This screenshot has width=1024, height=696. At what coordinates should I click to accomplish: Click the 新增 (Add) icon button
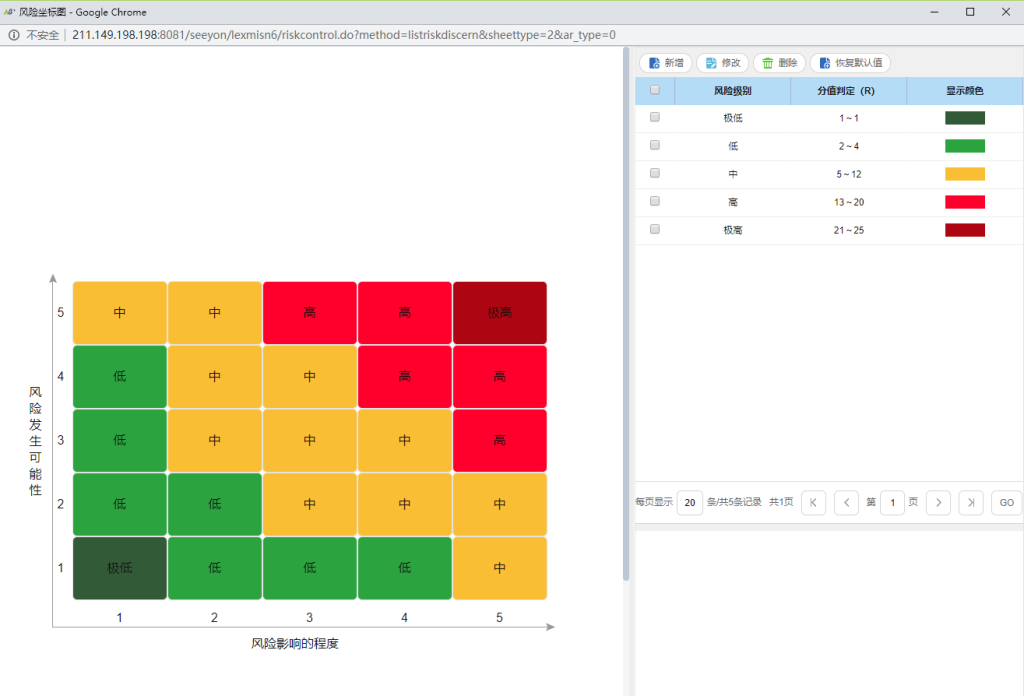click(666, 63)
